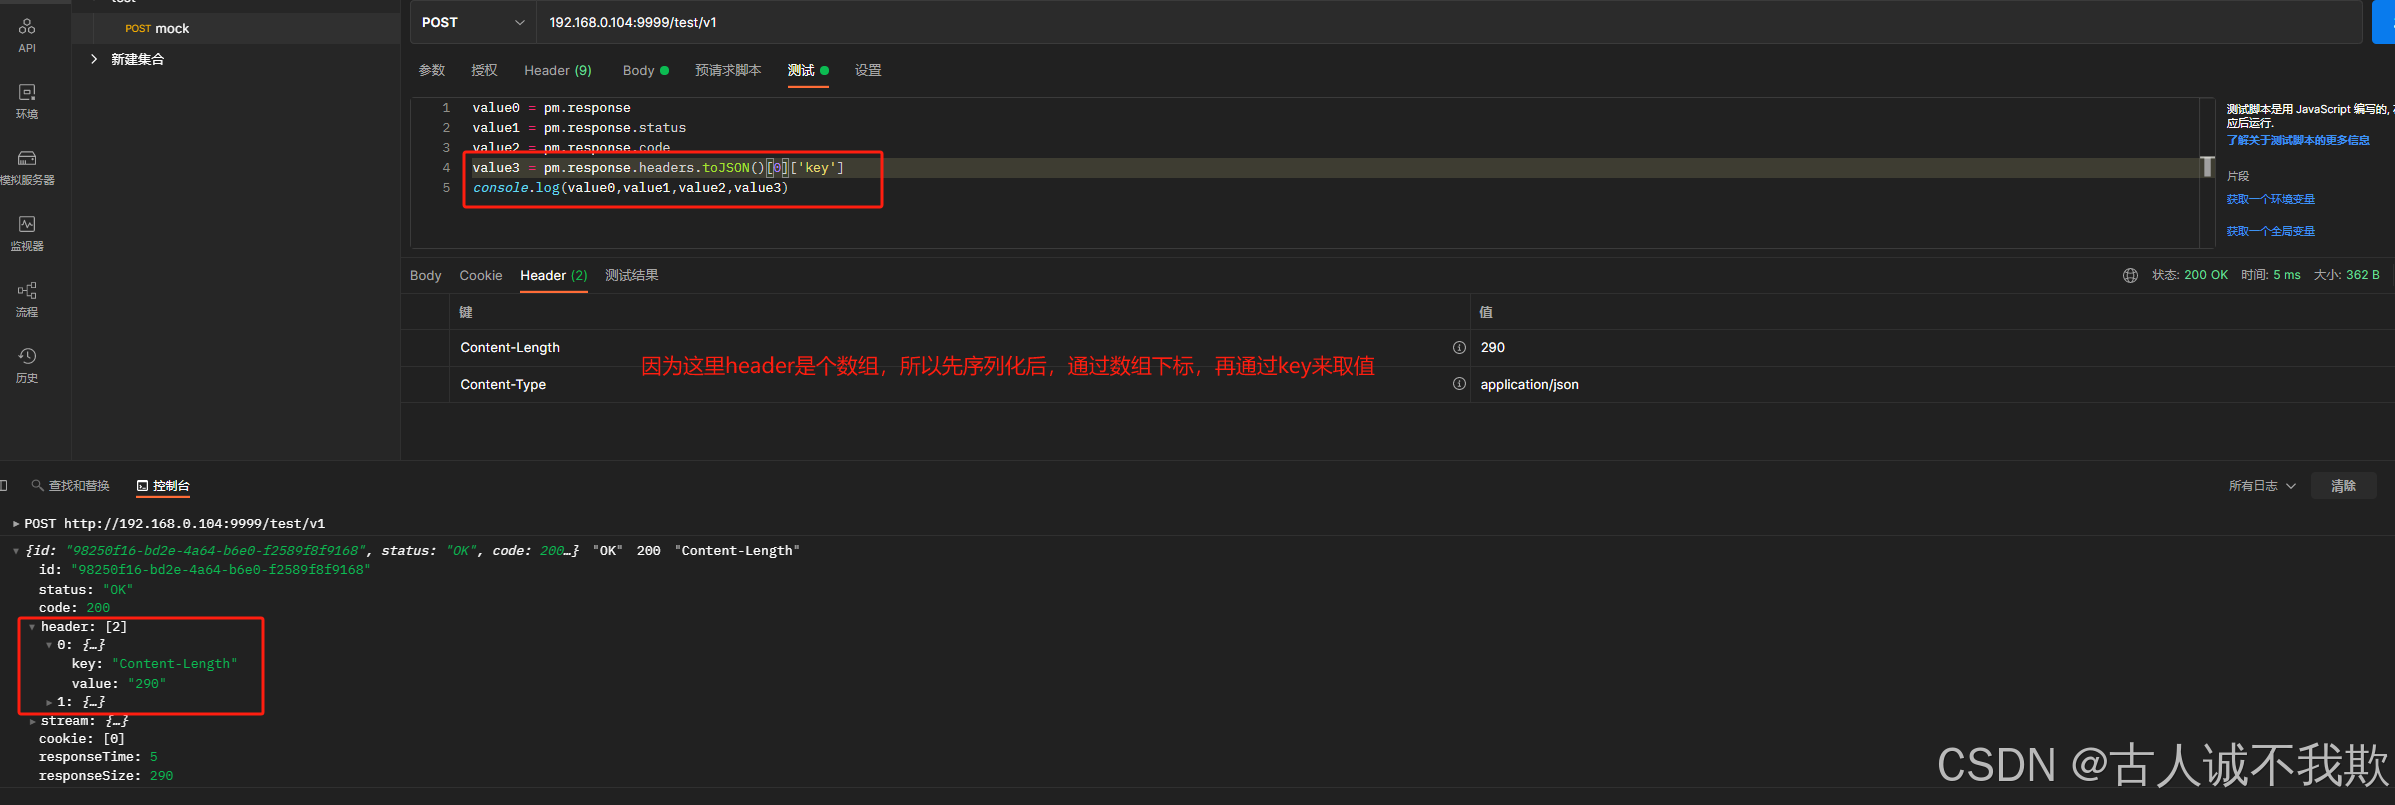Screen dimensions: 2395x805
Task: Collapse the response object in console
Action: tap(16, 551)
